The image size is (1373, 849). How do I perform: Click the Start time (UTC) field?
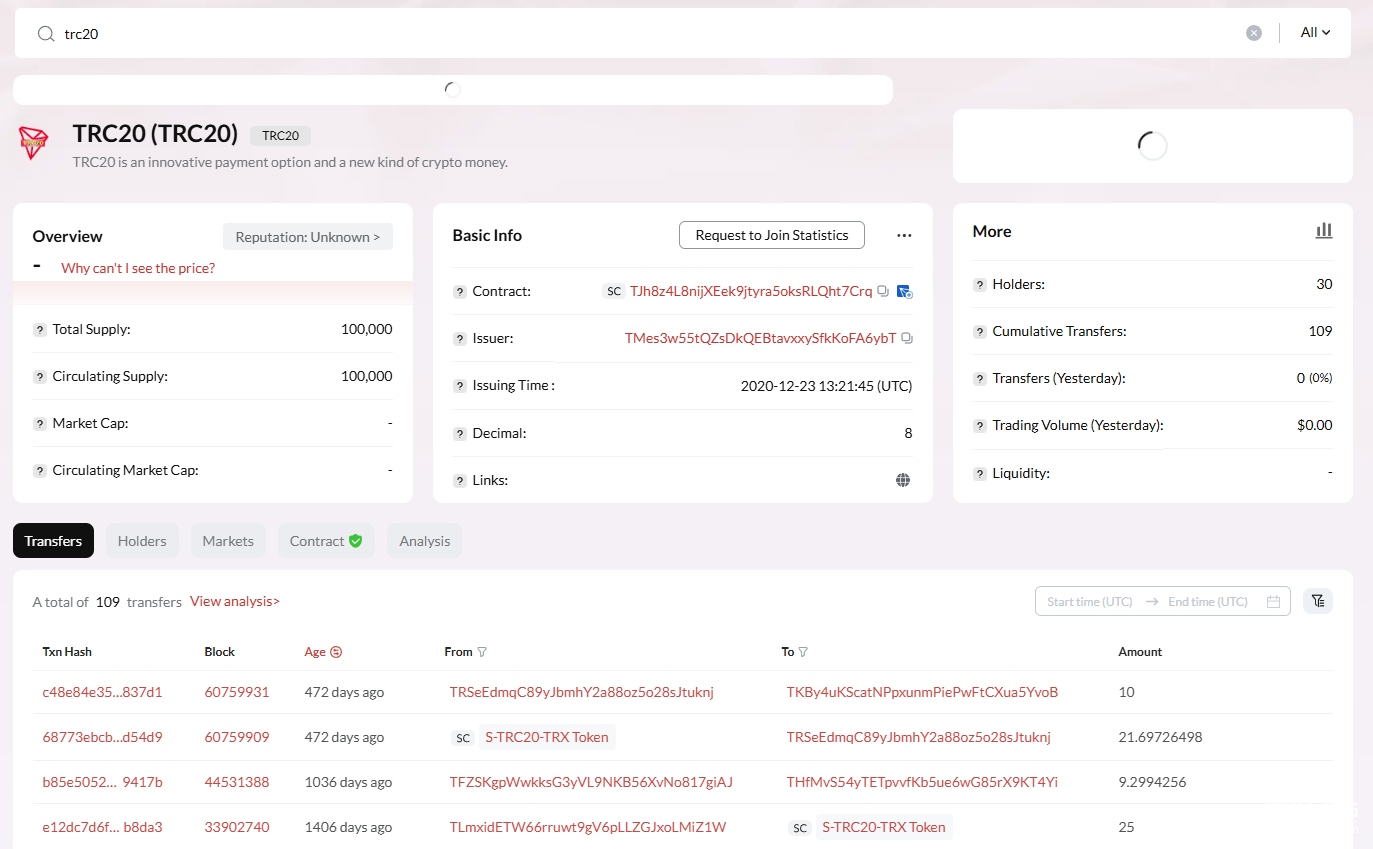[1090, 602]
